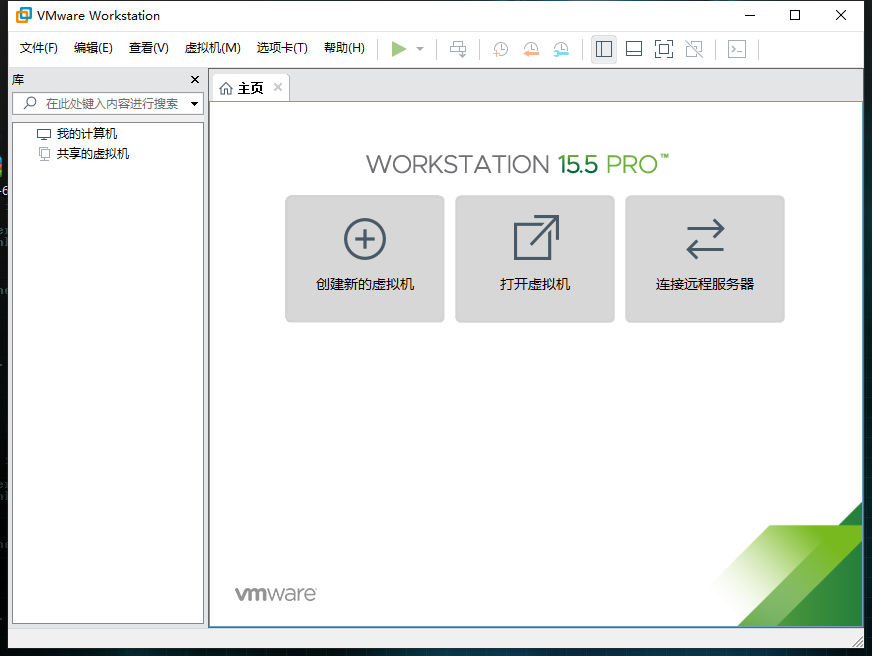Click 创建新的虚拟机 to create a VM
872x656 pixels.
click(x=364, y=259)
